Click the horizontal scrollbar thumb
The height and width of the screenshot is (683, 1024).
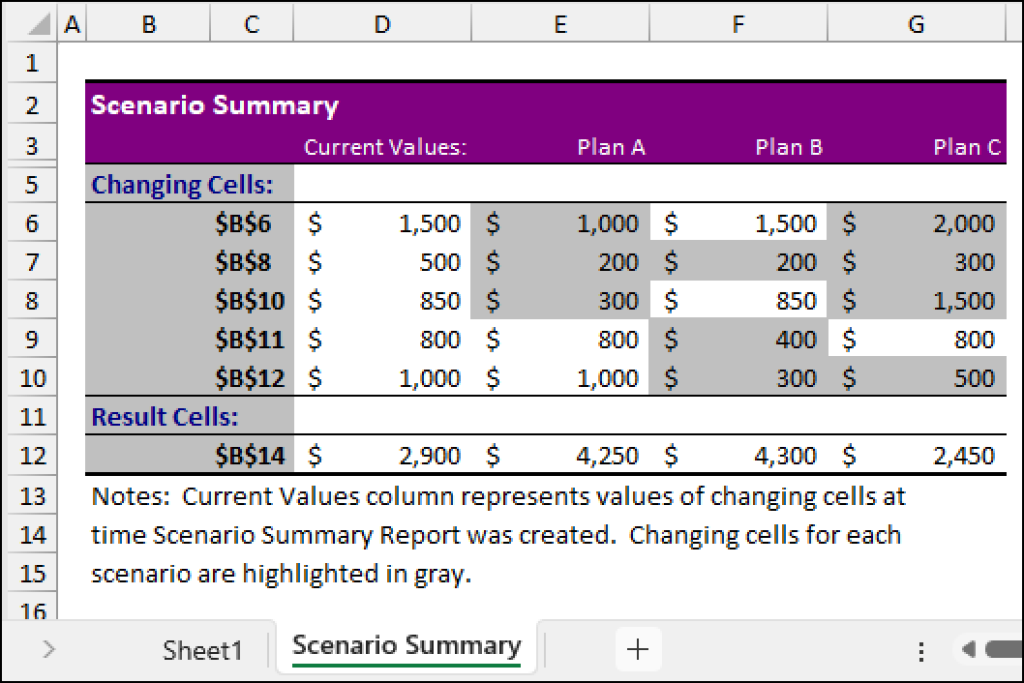pyautogui.click(x=1004, y=649)
